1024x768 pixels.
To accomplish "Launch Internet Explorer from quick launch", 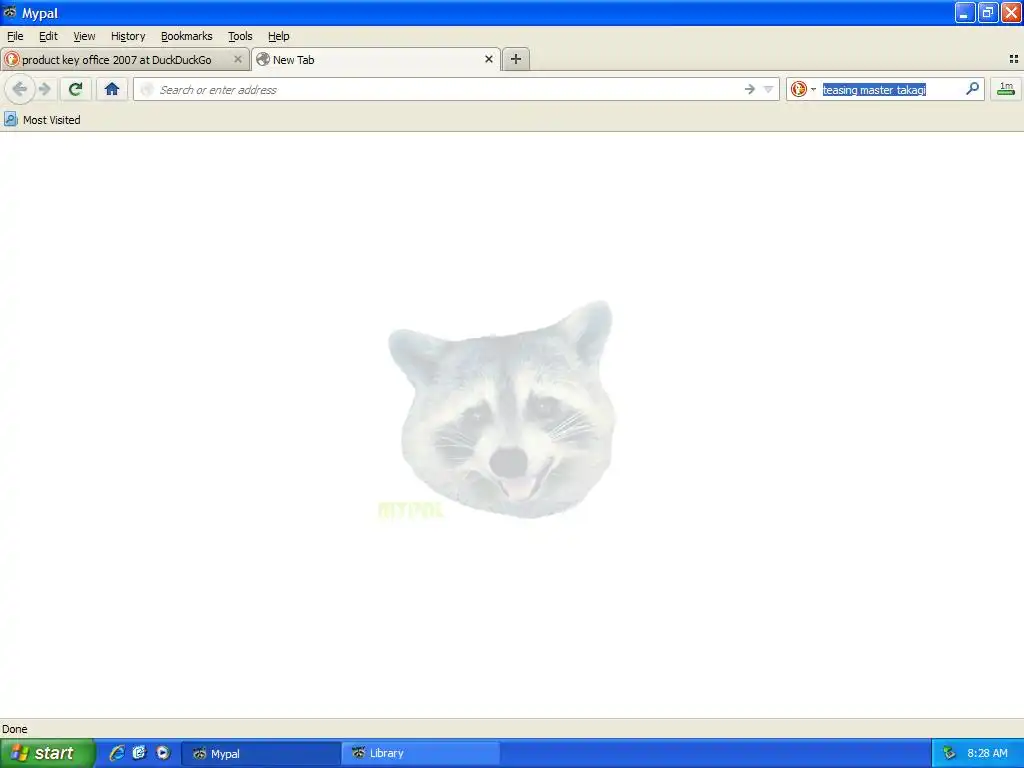I will (x=117, y=753).
